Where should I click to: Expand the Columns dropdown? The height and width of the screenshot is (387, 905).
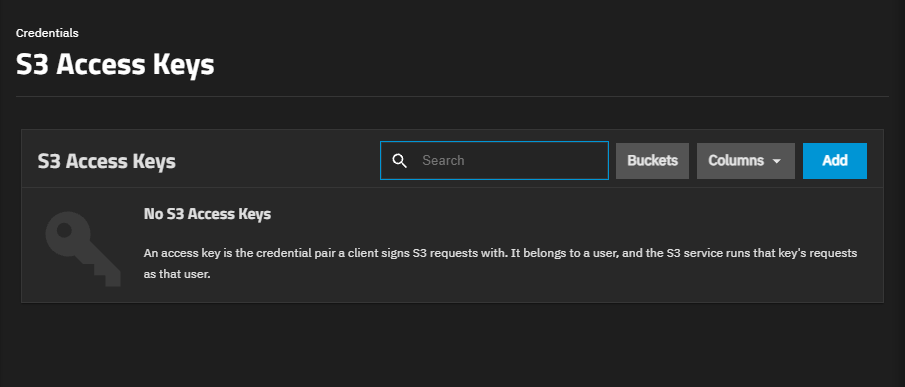point(746,161)
